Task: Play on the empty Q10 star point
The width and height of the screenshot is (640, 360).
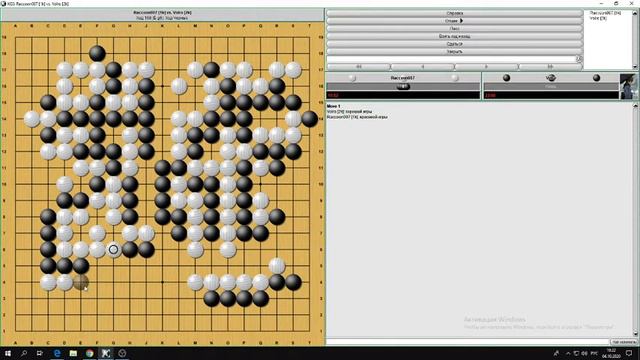Action: [x=260, y=184]
